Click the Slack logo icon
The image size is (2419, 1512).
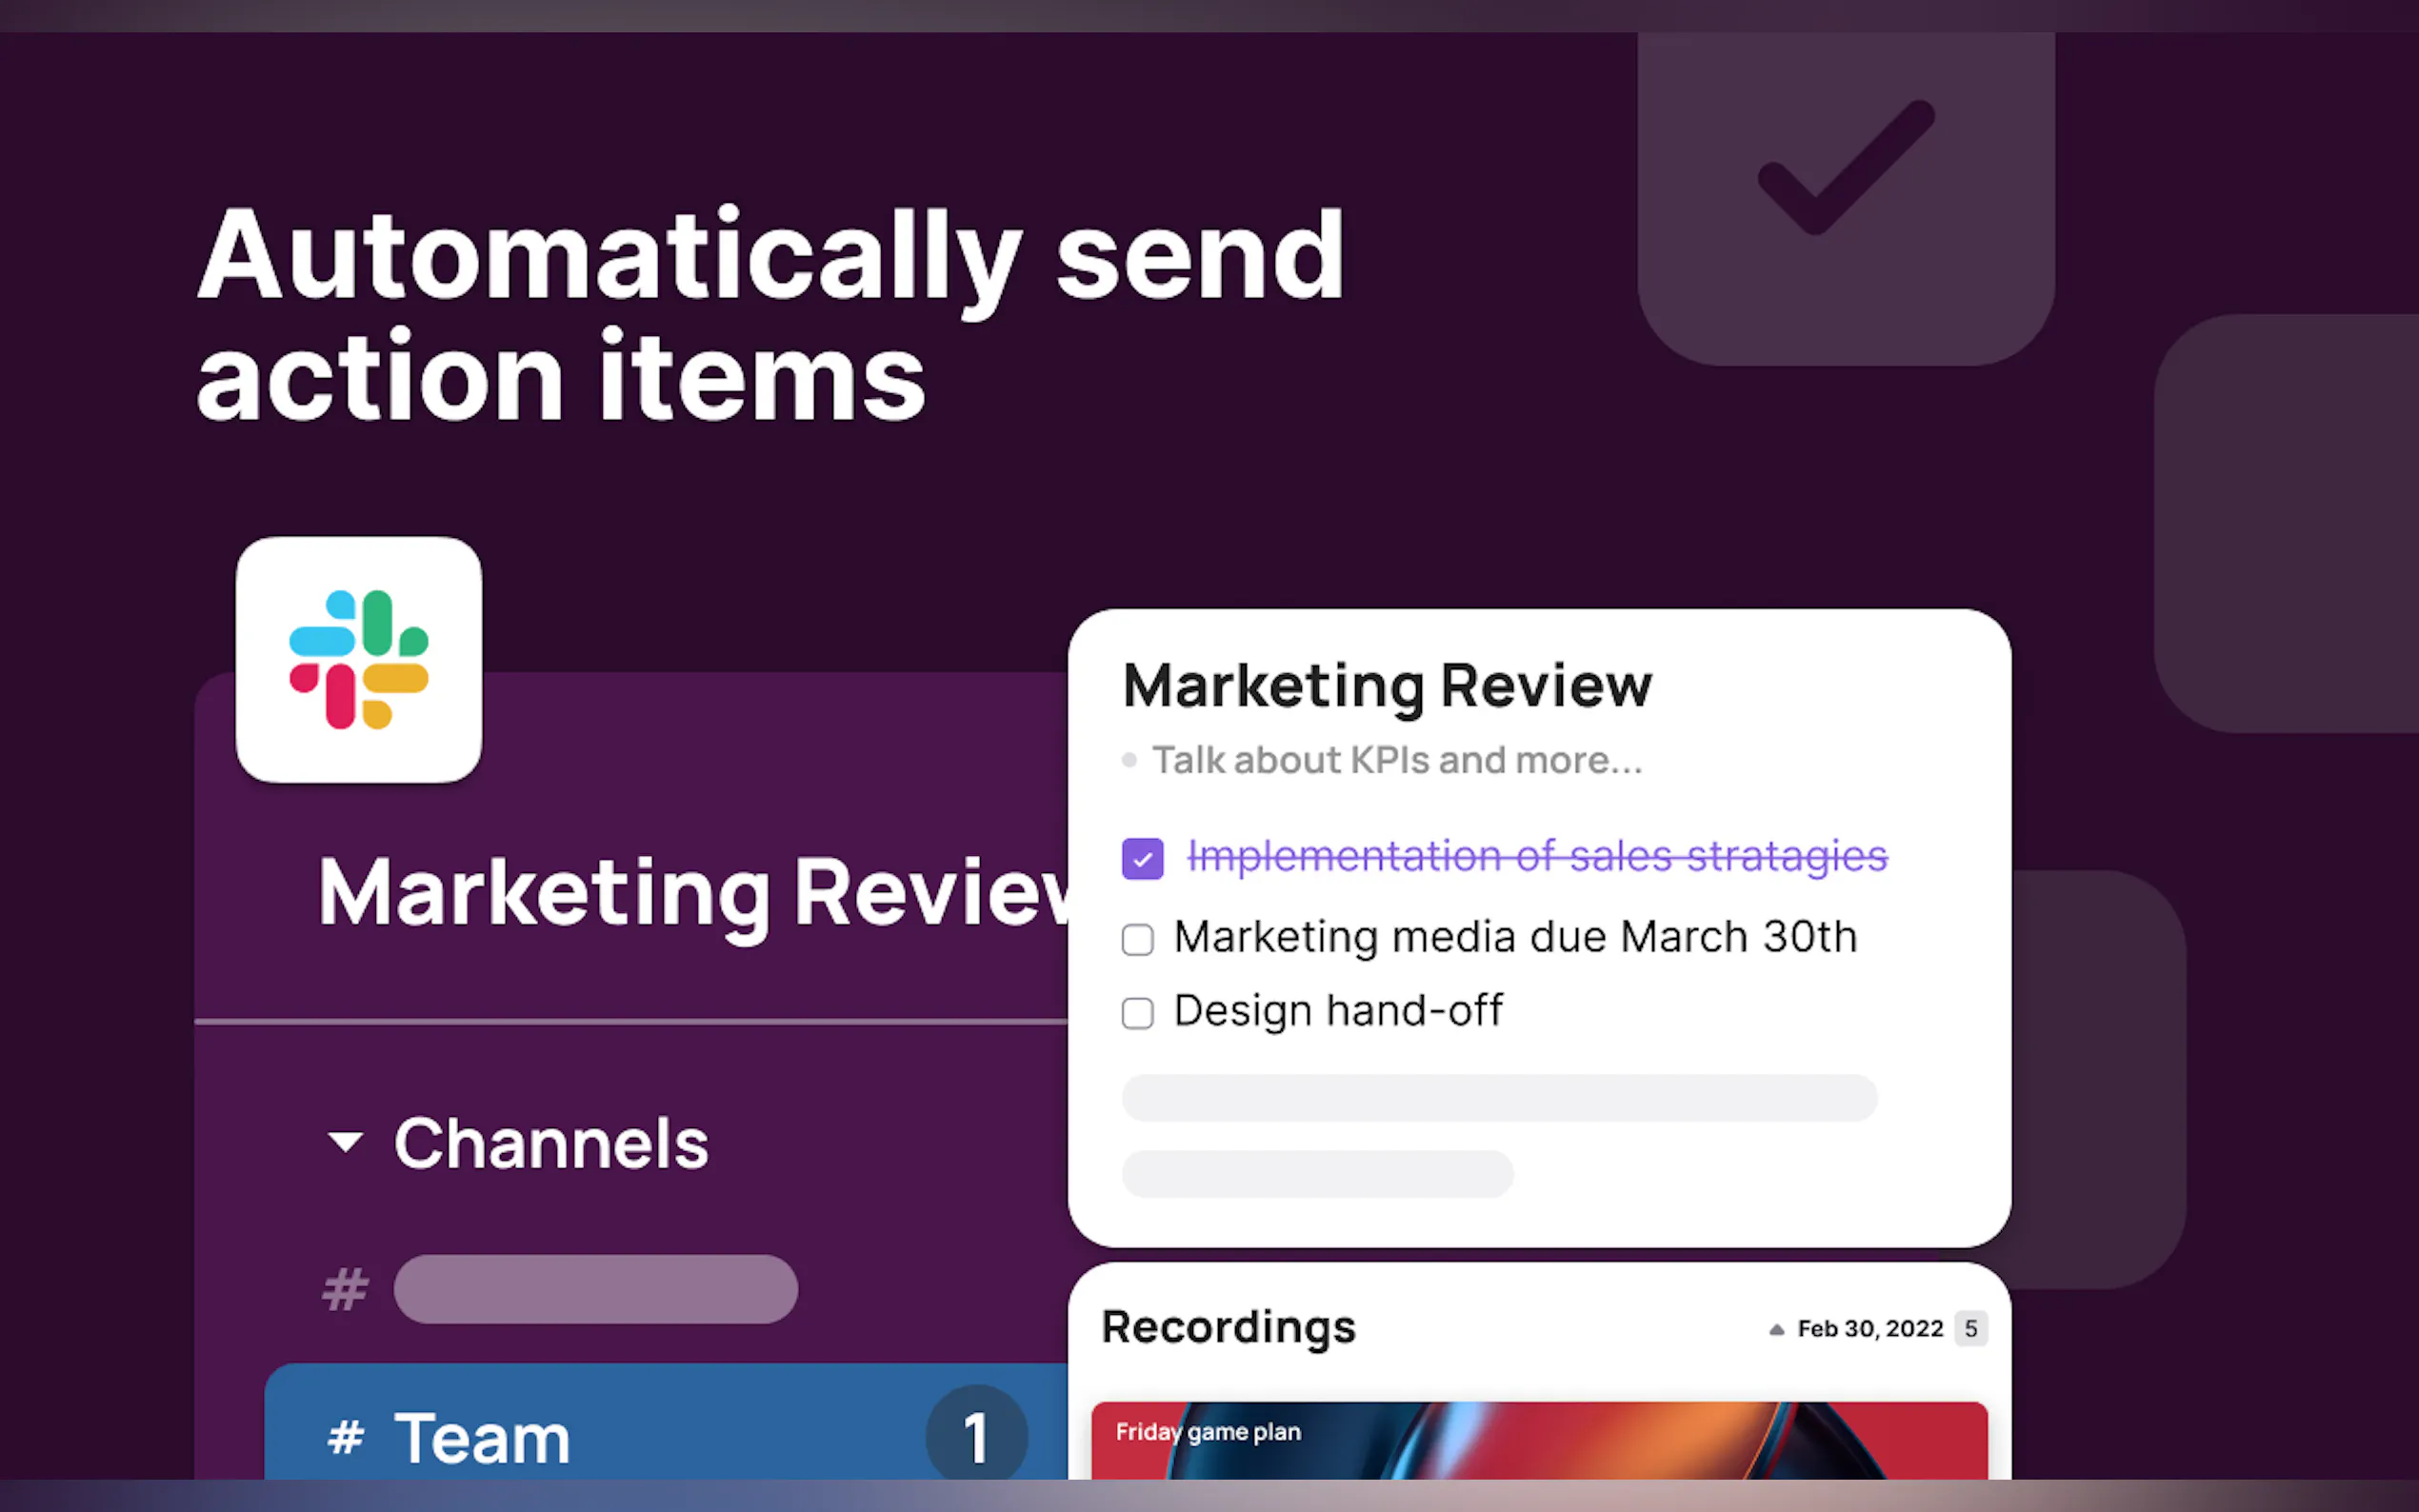coord(358,660)
